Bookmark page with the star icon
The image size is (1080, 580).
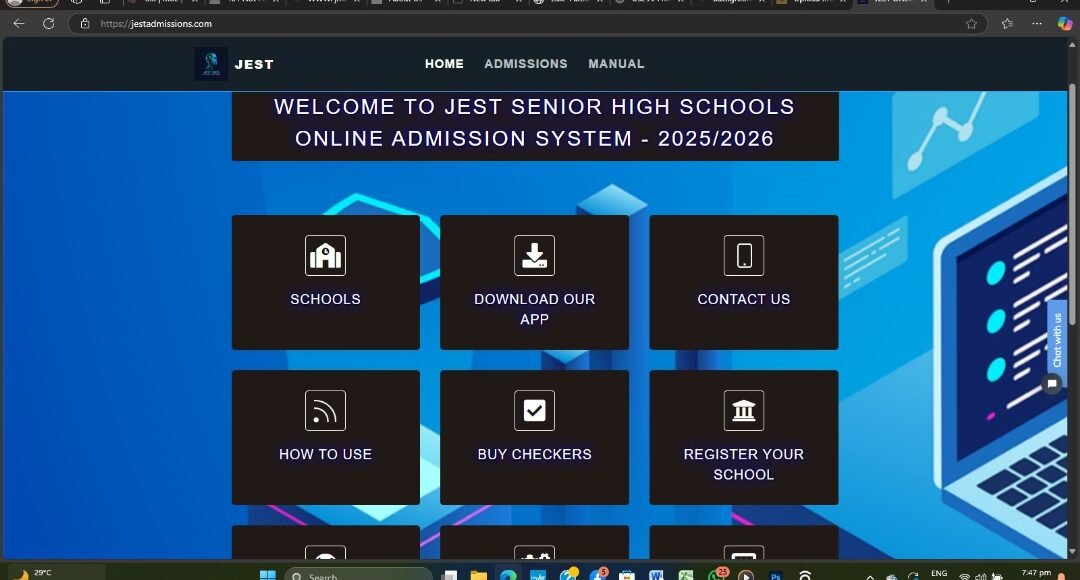click(x=971, y=24)
